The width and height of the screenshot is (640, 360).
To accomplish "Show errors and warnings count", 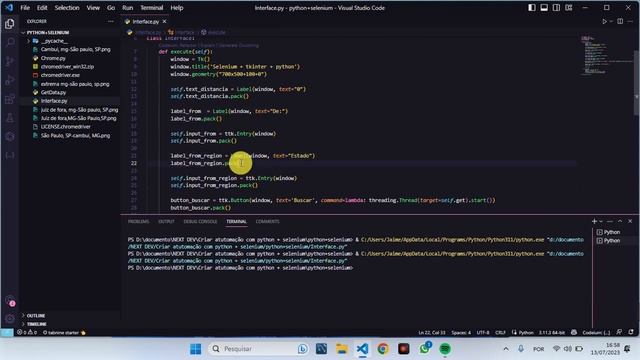I will [27, 333].
